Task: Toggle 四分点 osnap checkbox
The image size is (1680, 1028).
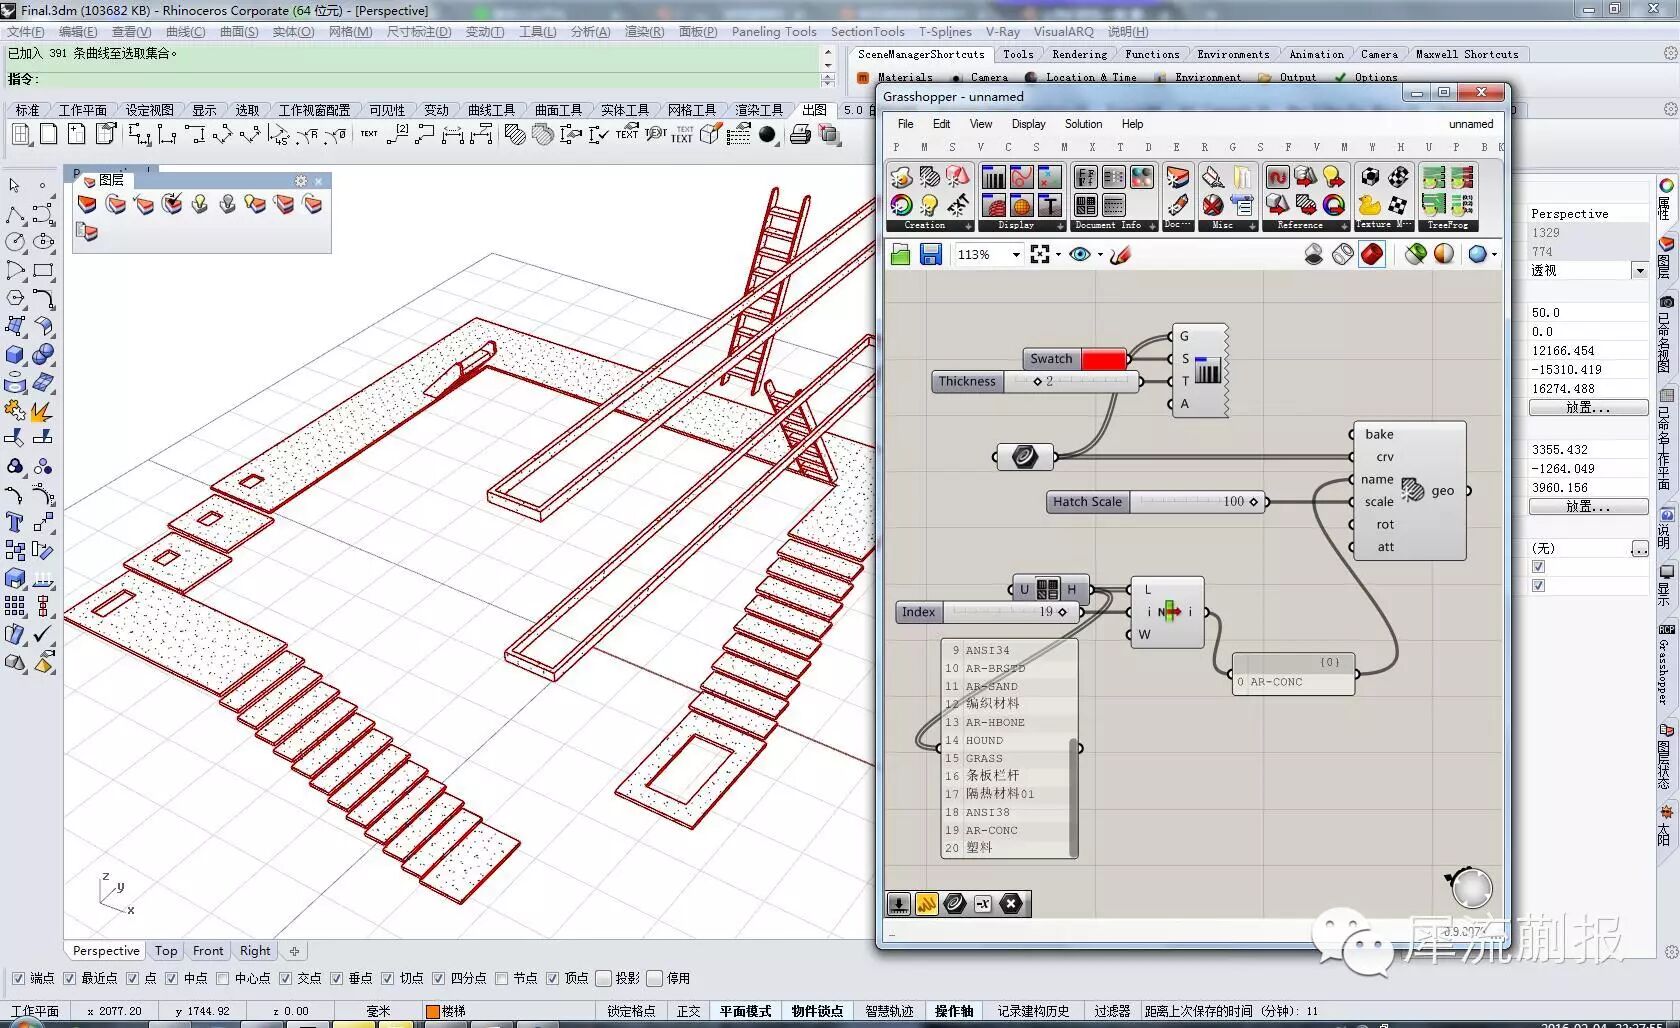Action: 438,978
